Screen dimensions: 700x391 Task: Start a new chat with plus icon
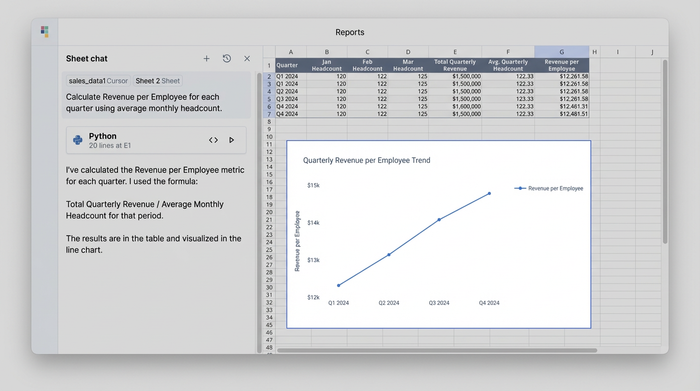click(x=206, y=58)
